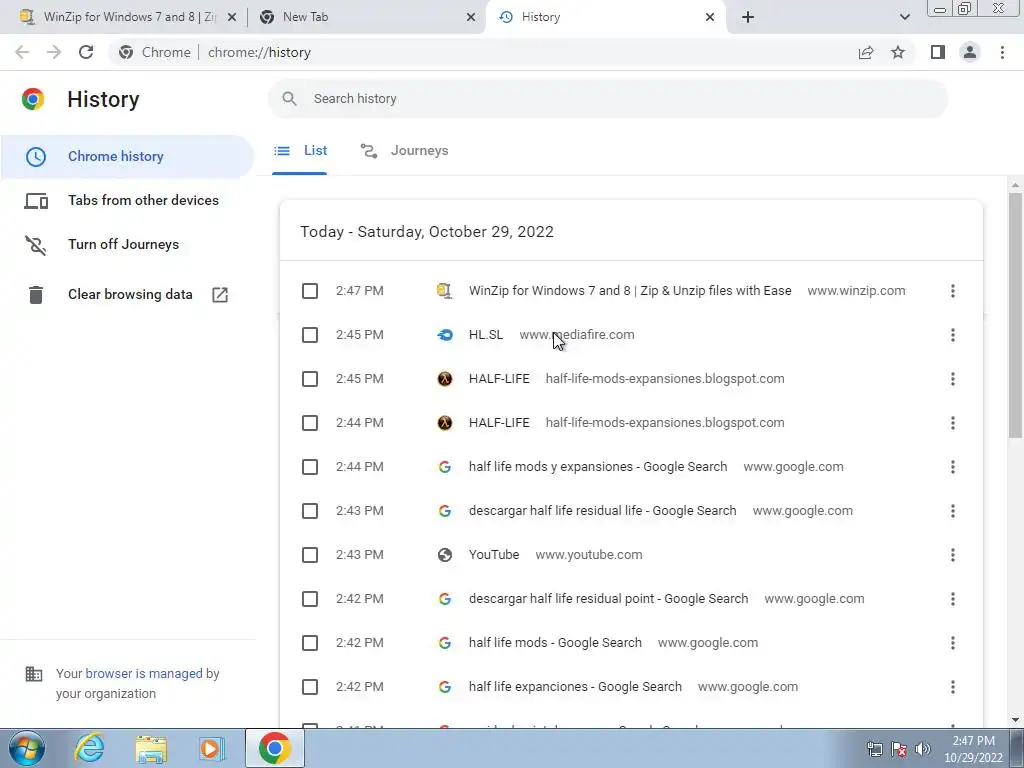
Task: Reload the page with refresh icon
Action: [86, 52]
